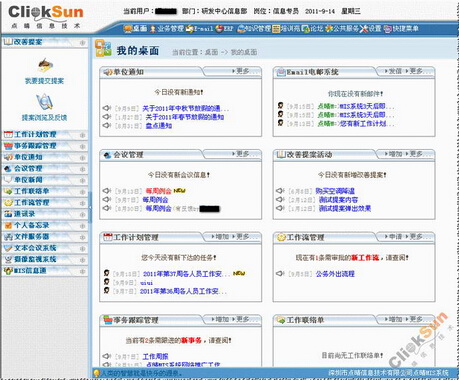Viewport: 459px width, 380px height.
Task: Click 更多 in the 单位通知 panel
Action: point(245,71)
